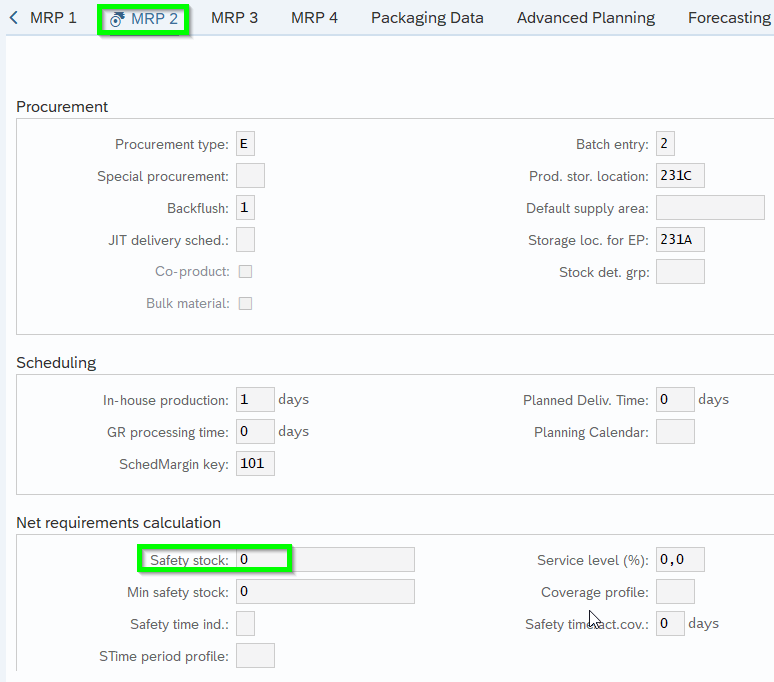Viewport: 774px width, 682px height.
Task: Go to the MRP 4 tab
Action: pyautogui.click(x=314, y=18)
